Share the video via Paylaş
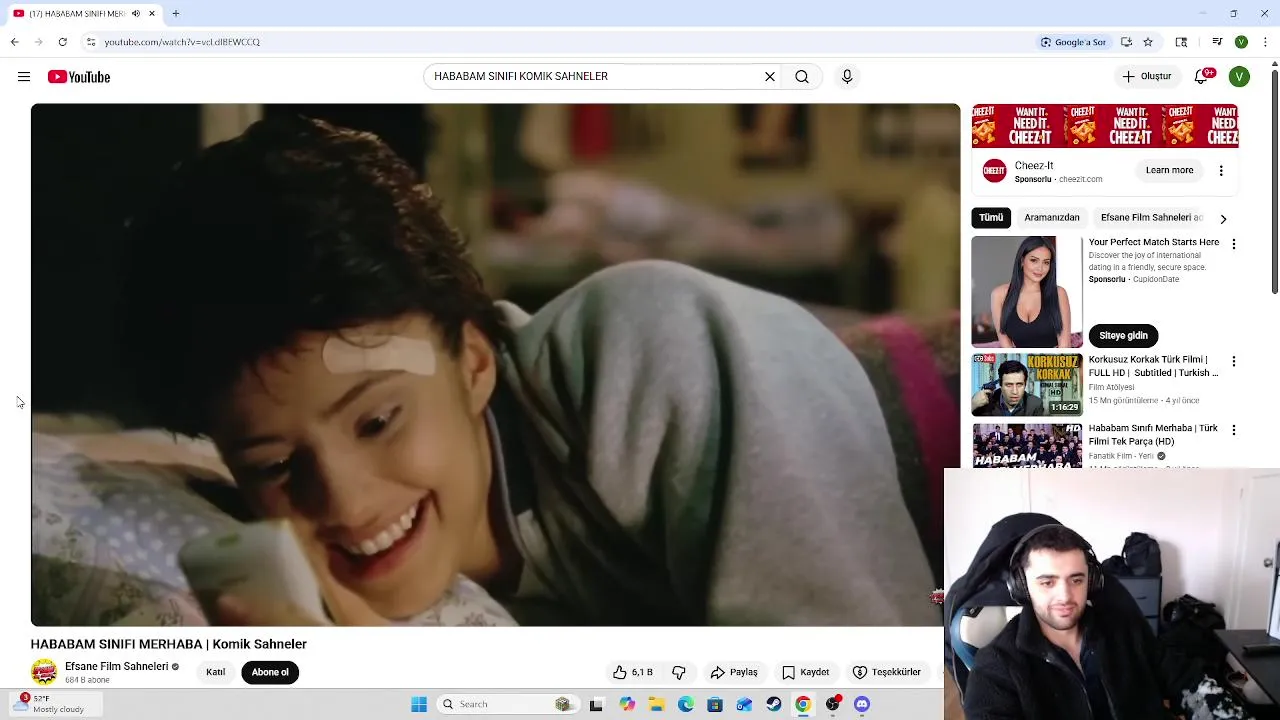The image size is (1280, 720). pos(734,672)
